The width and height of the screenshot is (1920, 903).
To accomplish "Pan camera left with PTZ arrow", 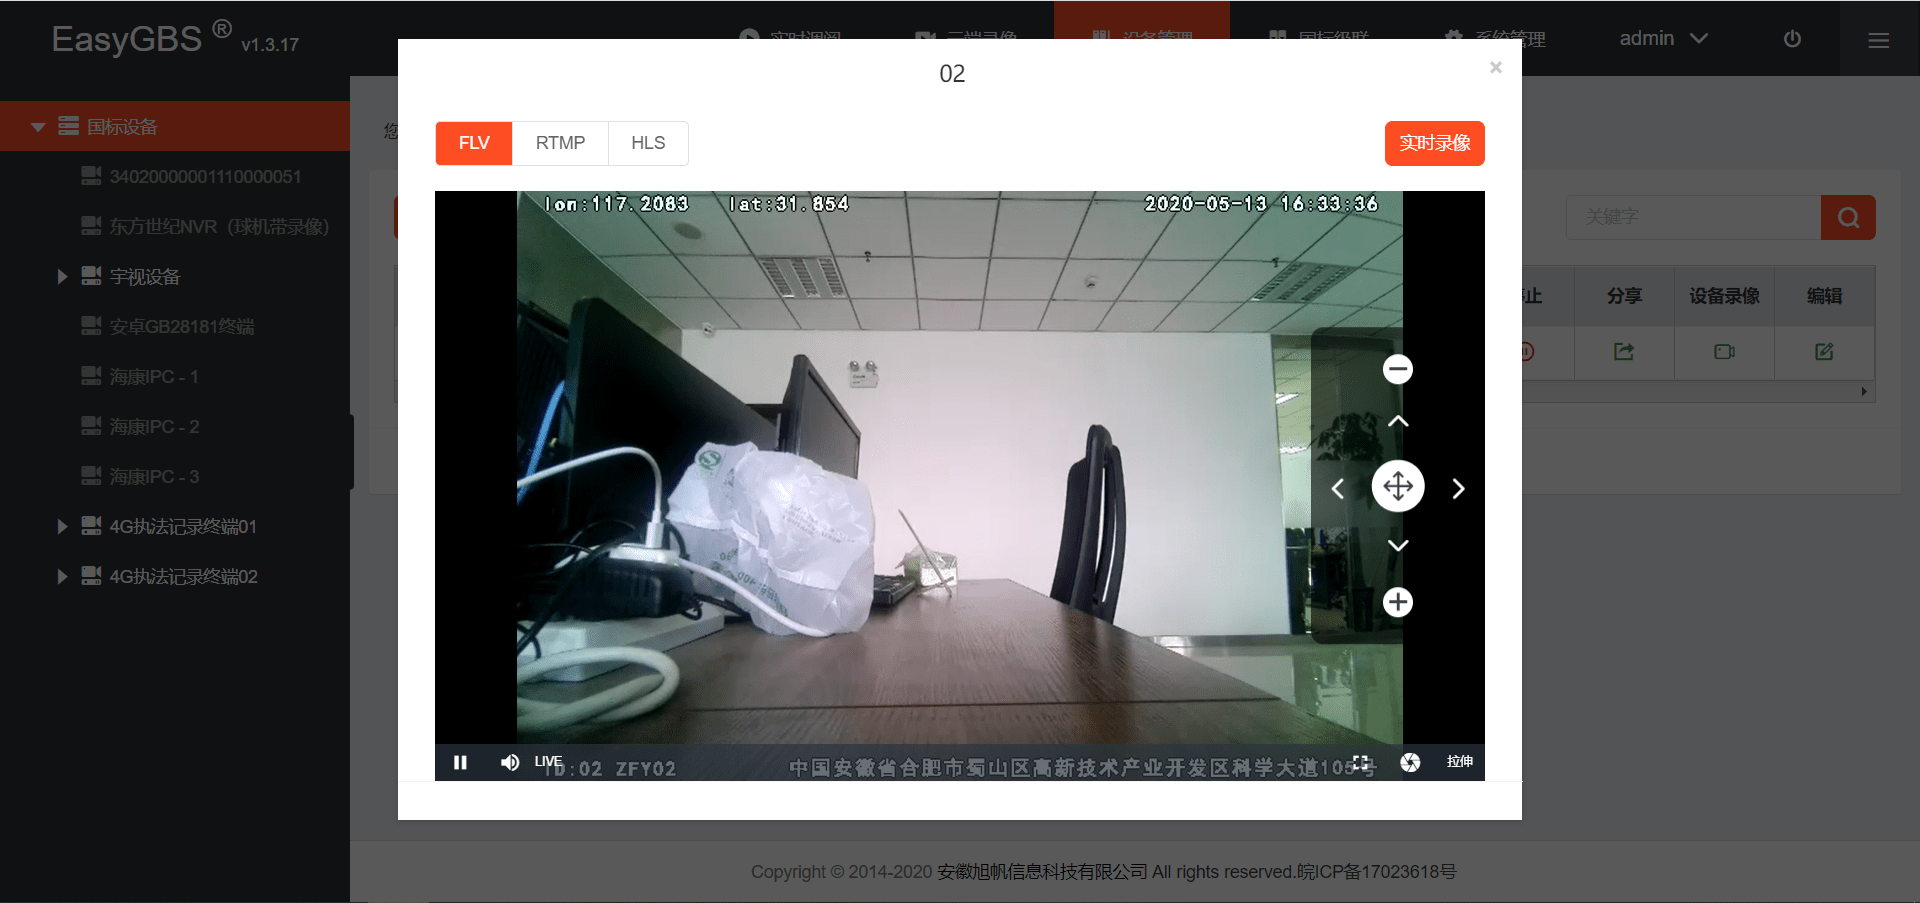I will point(1338,488).
